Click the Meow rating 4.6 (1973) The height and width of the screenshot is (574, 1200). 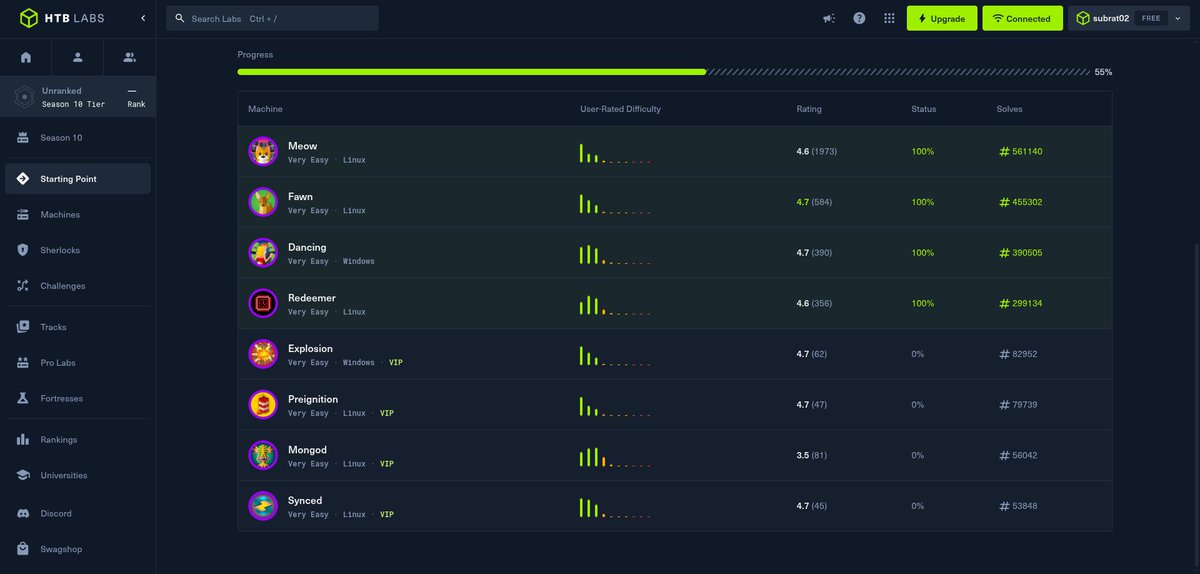[x=816, y=152]
